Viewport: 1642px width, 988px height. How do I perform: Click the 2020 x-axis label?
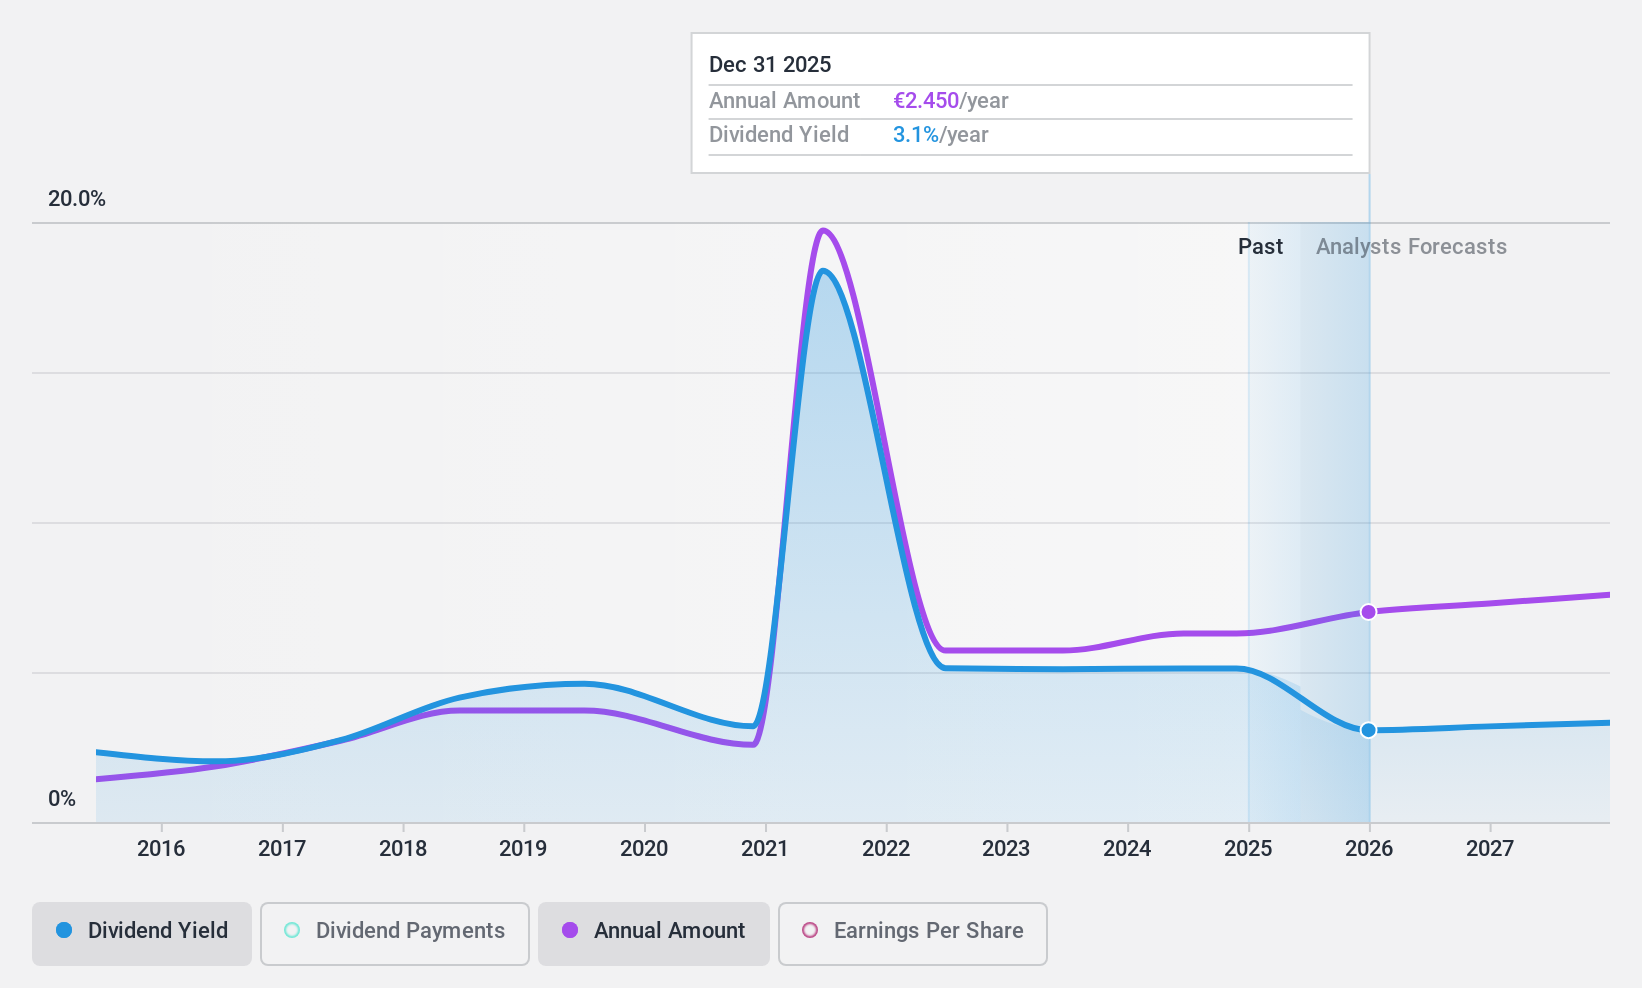(644, 849)
